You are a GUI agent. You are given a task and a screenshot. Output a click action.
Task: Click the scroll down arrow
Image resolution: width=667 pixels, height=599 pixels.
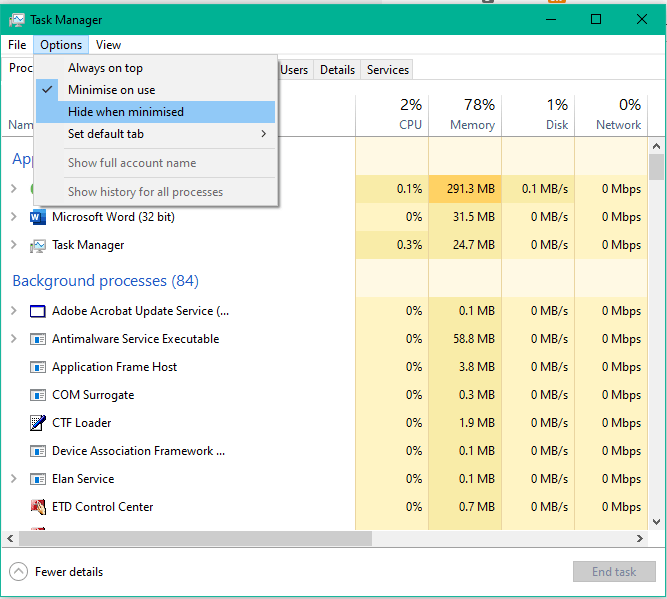[x=656, y=522]
